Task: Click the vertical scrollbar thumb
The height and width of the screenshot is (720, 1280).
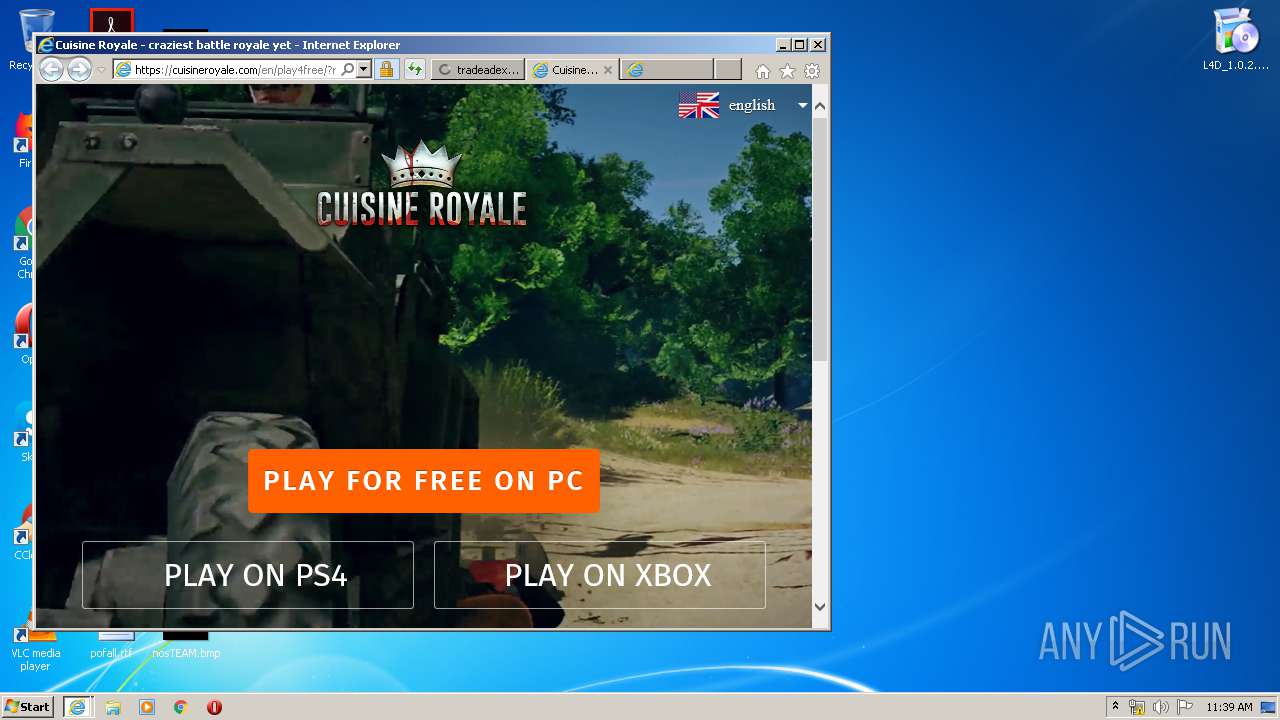Action: pyautogui.click(x=820, y=238)
